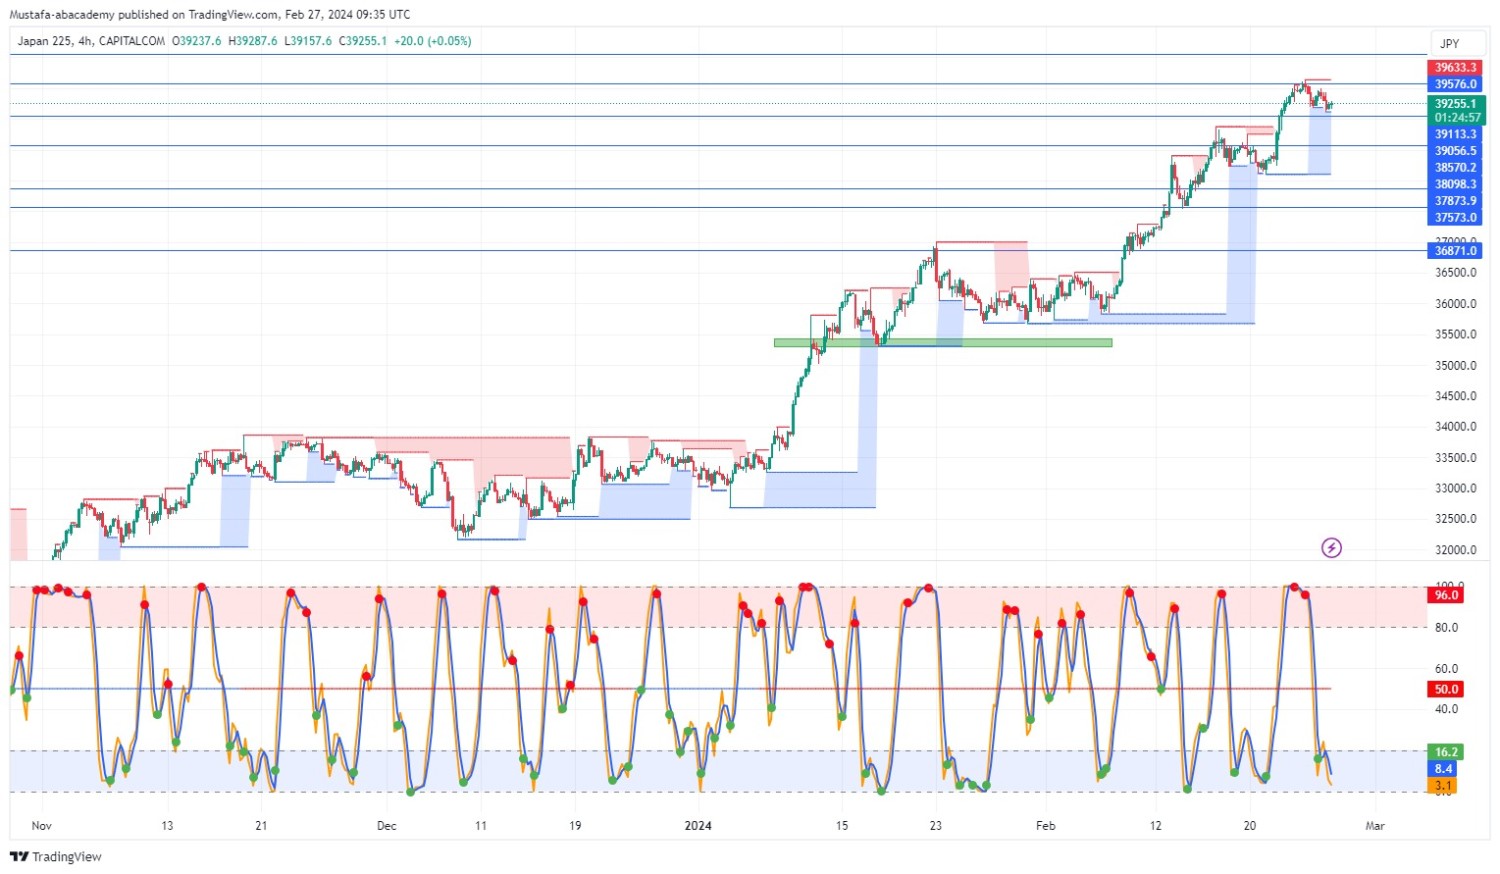
Task: Click the red 50.0 midline label
Action: [1446, 689]
